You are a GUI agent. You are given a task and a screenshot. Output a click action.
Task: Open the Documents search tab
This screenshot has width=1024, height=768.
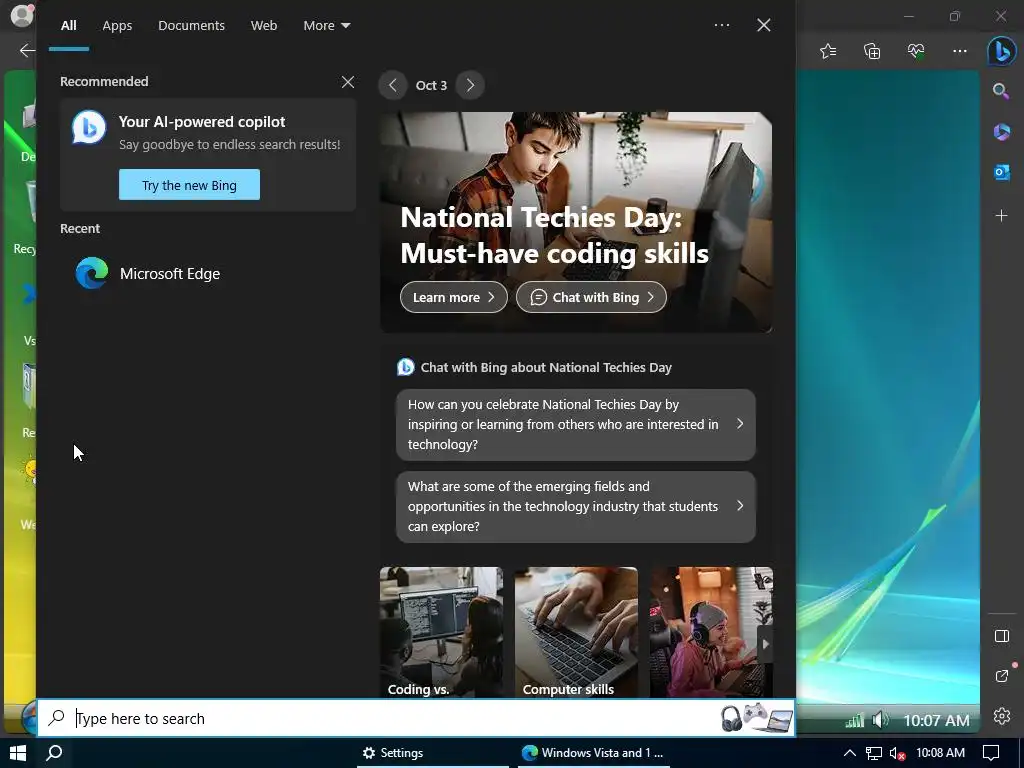pos(191,25)
